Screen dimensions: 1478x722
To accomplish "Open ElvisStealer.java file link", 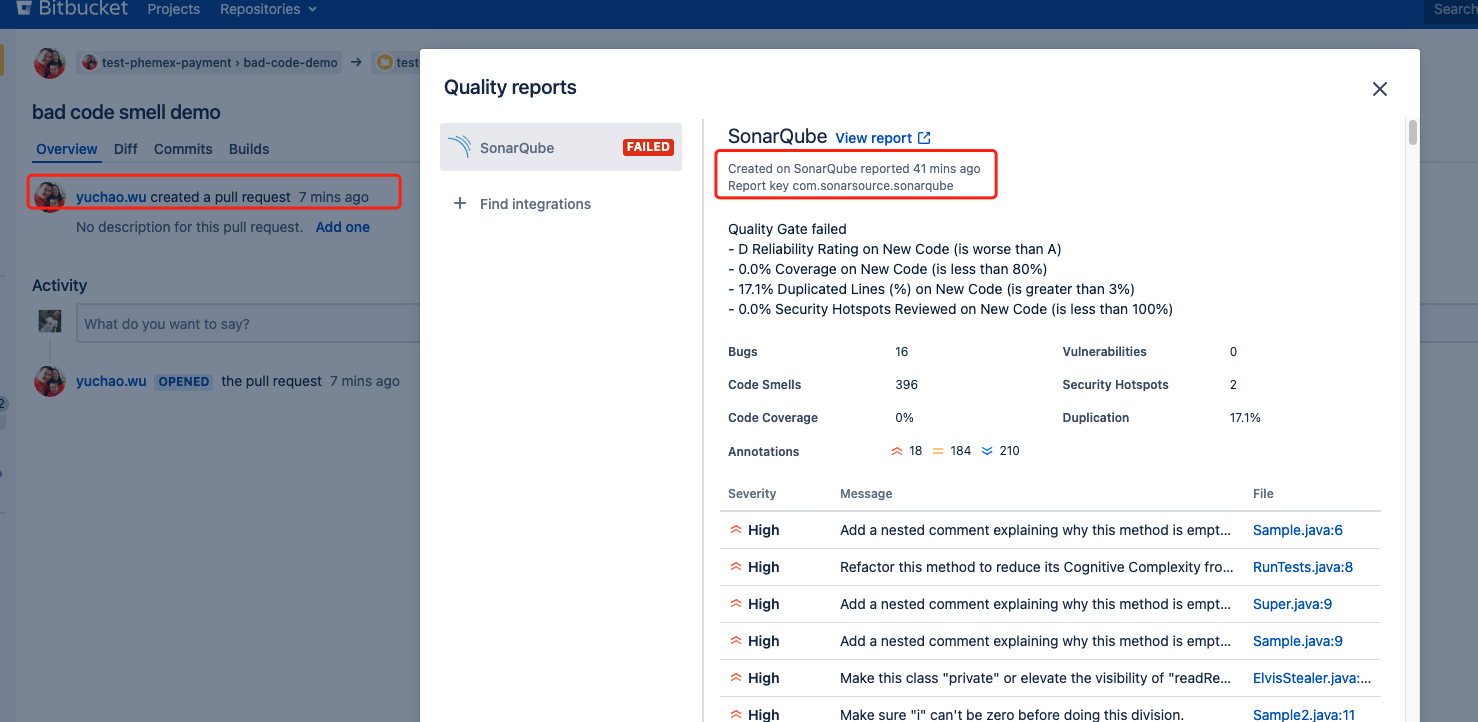I will click(x=1312, y=678).
